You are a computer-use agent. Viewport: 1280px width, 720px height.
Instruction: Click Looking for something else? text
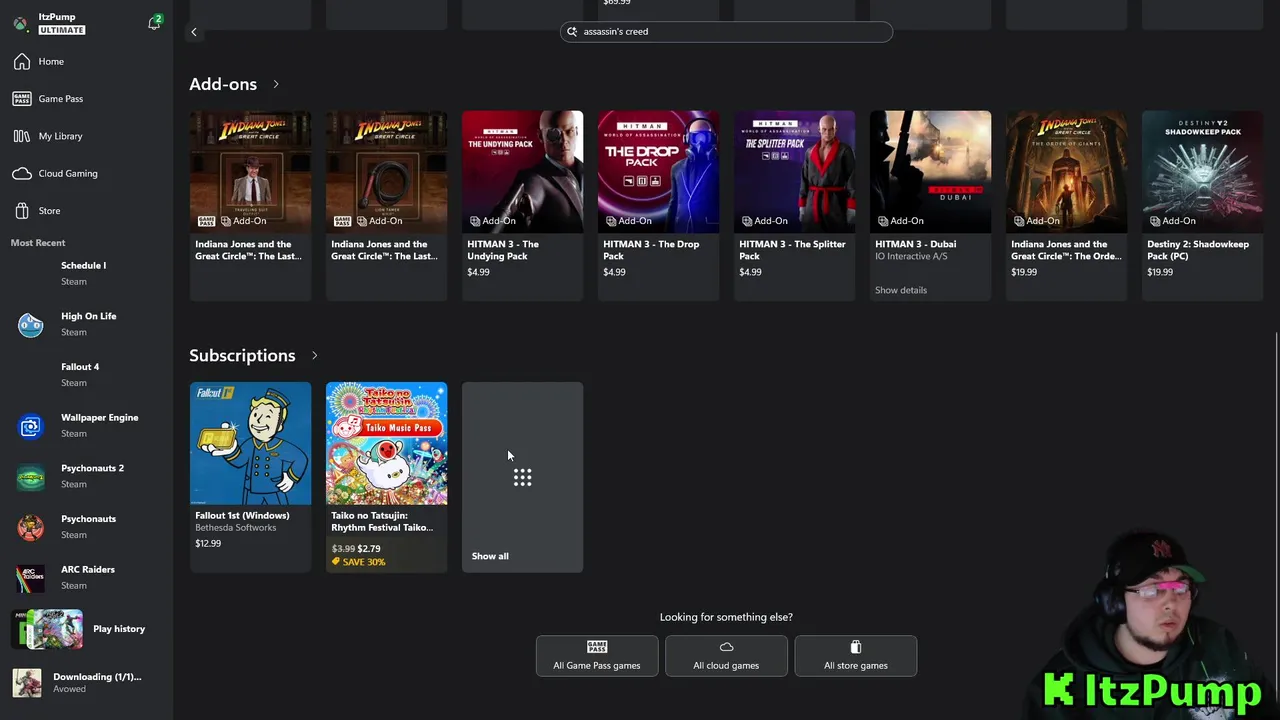[x=726, y=617]
